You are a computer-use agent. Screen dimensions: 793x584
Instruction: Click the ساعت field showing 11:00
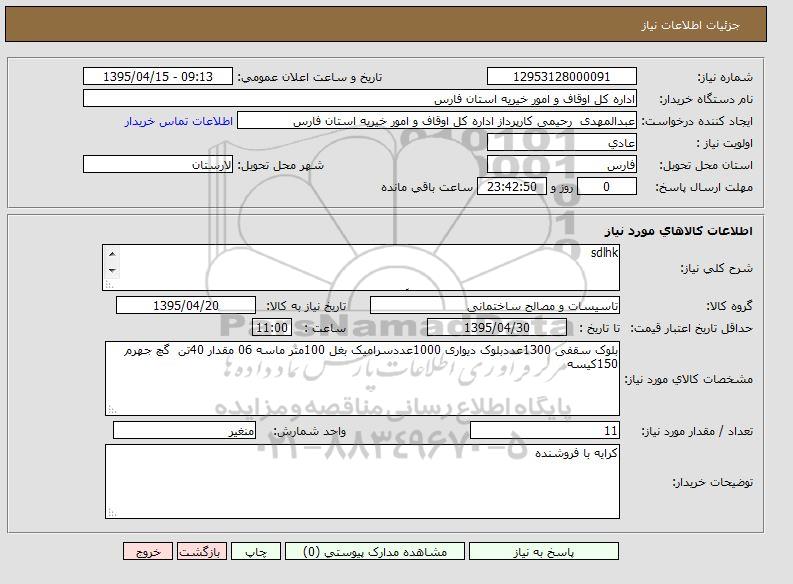pos(272,328)
